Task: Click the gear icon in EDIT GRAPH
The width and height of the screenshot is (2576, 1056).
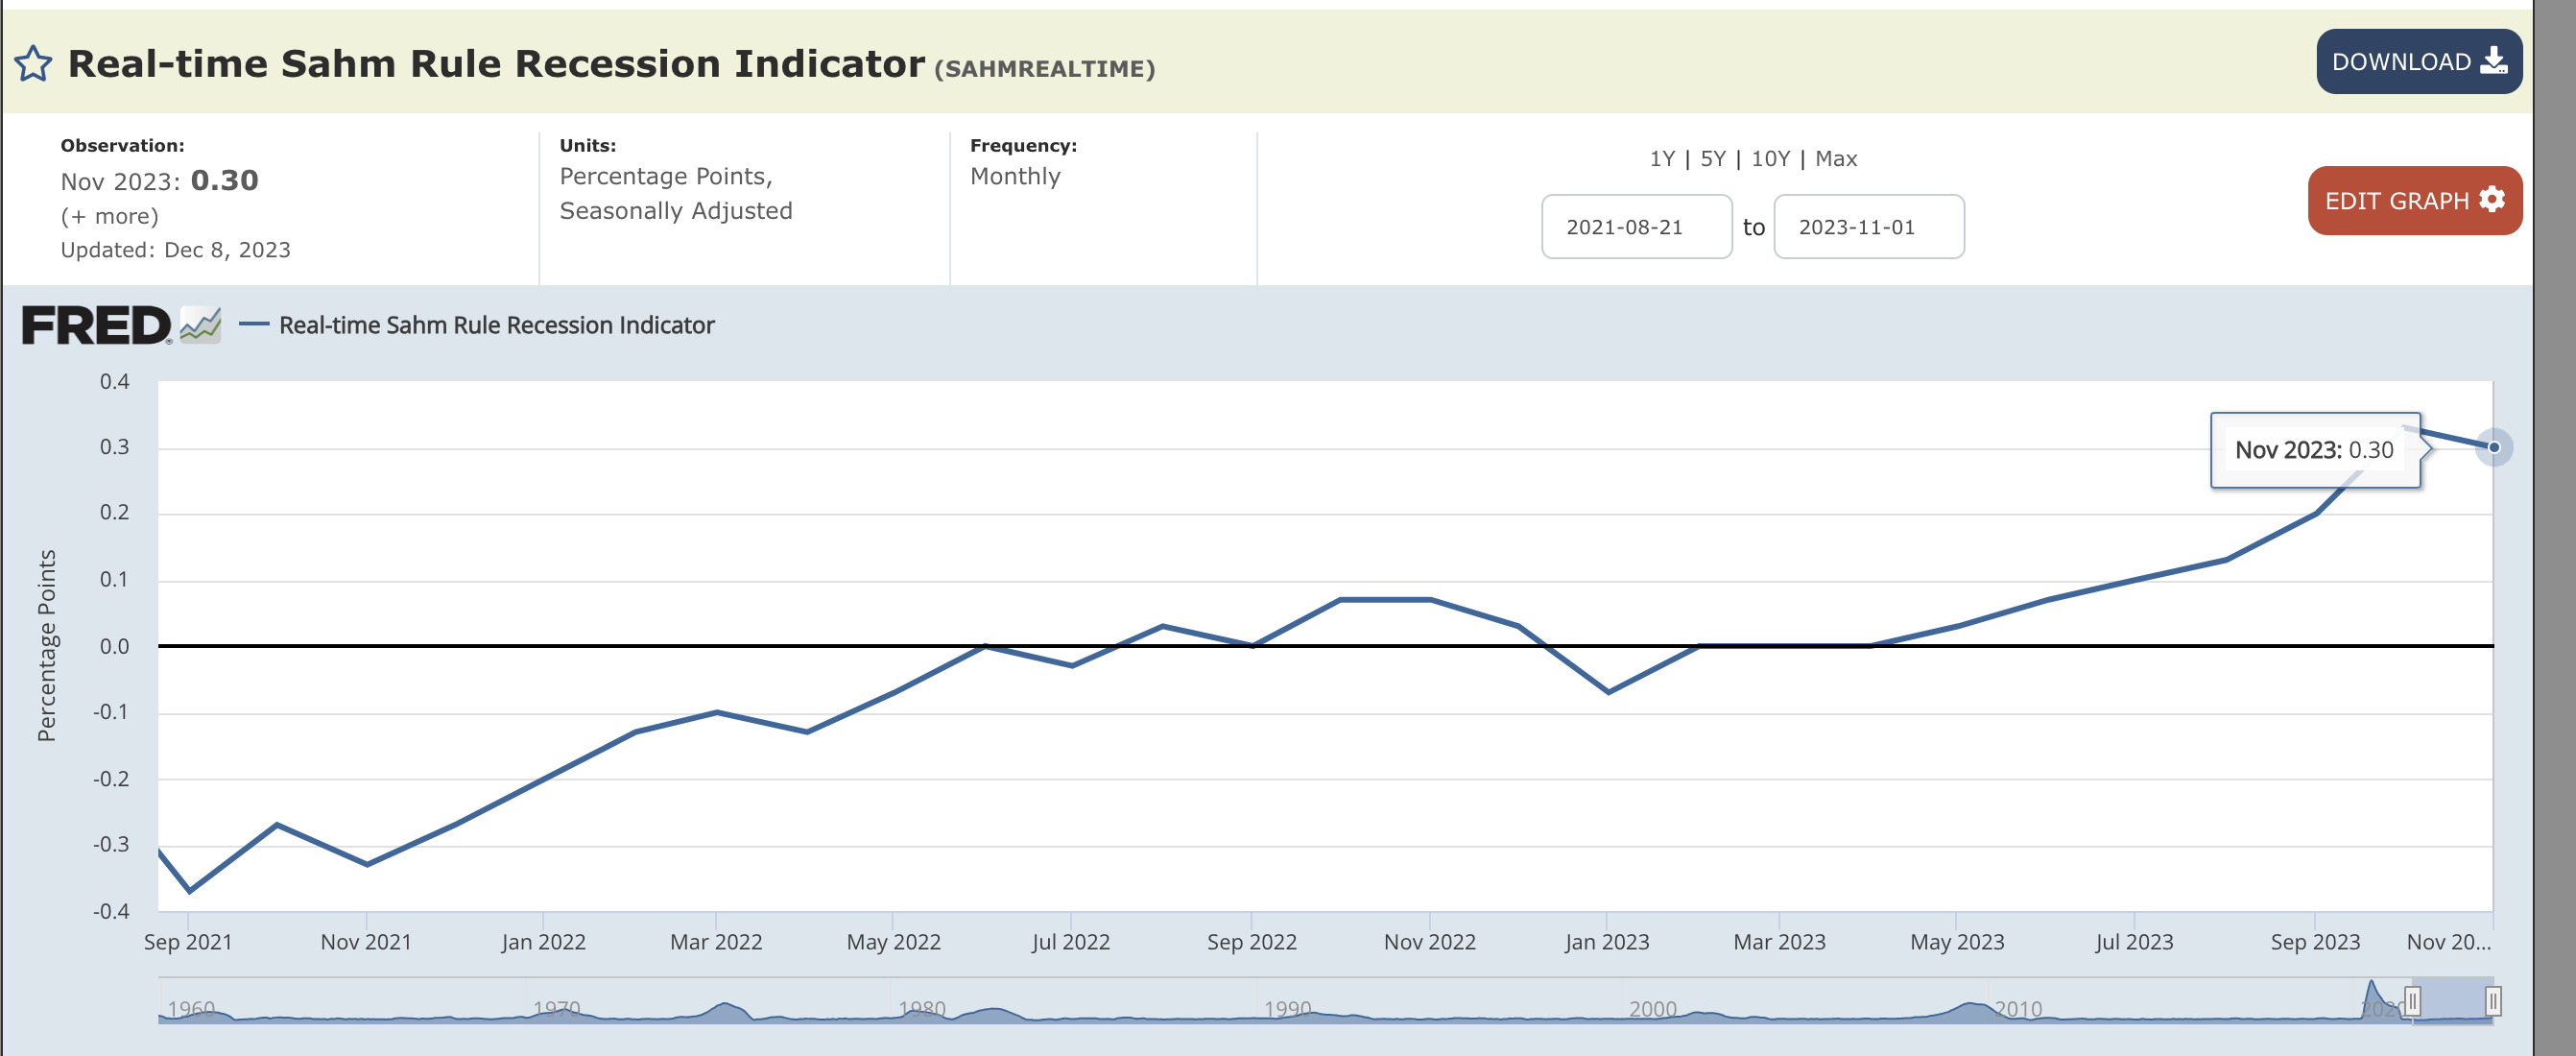Action: tap(2492, 200)
